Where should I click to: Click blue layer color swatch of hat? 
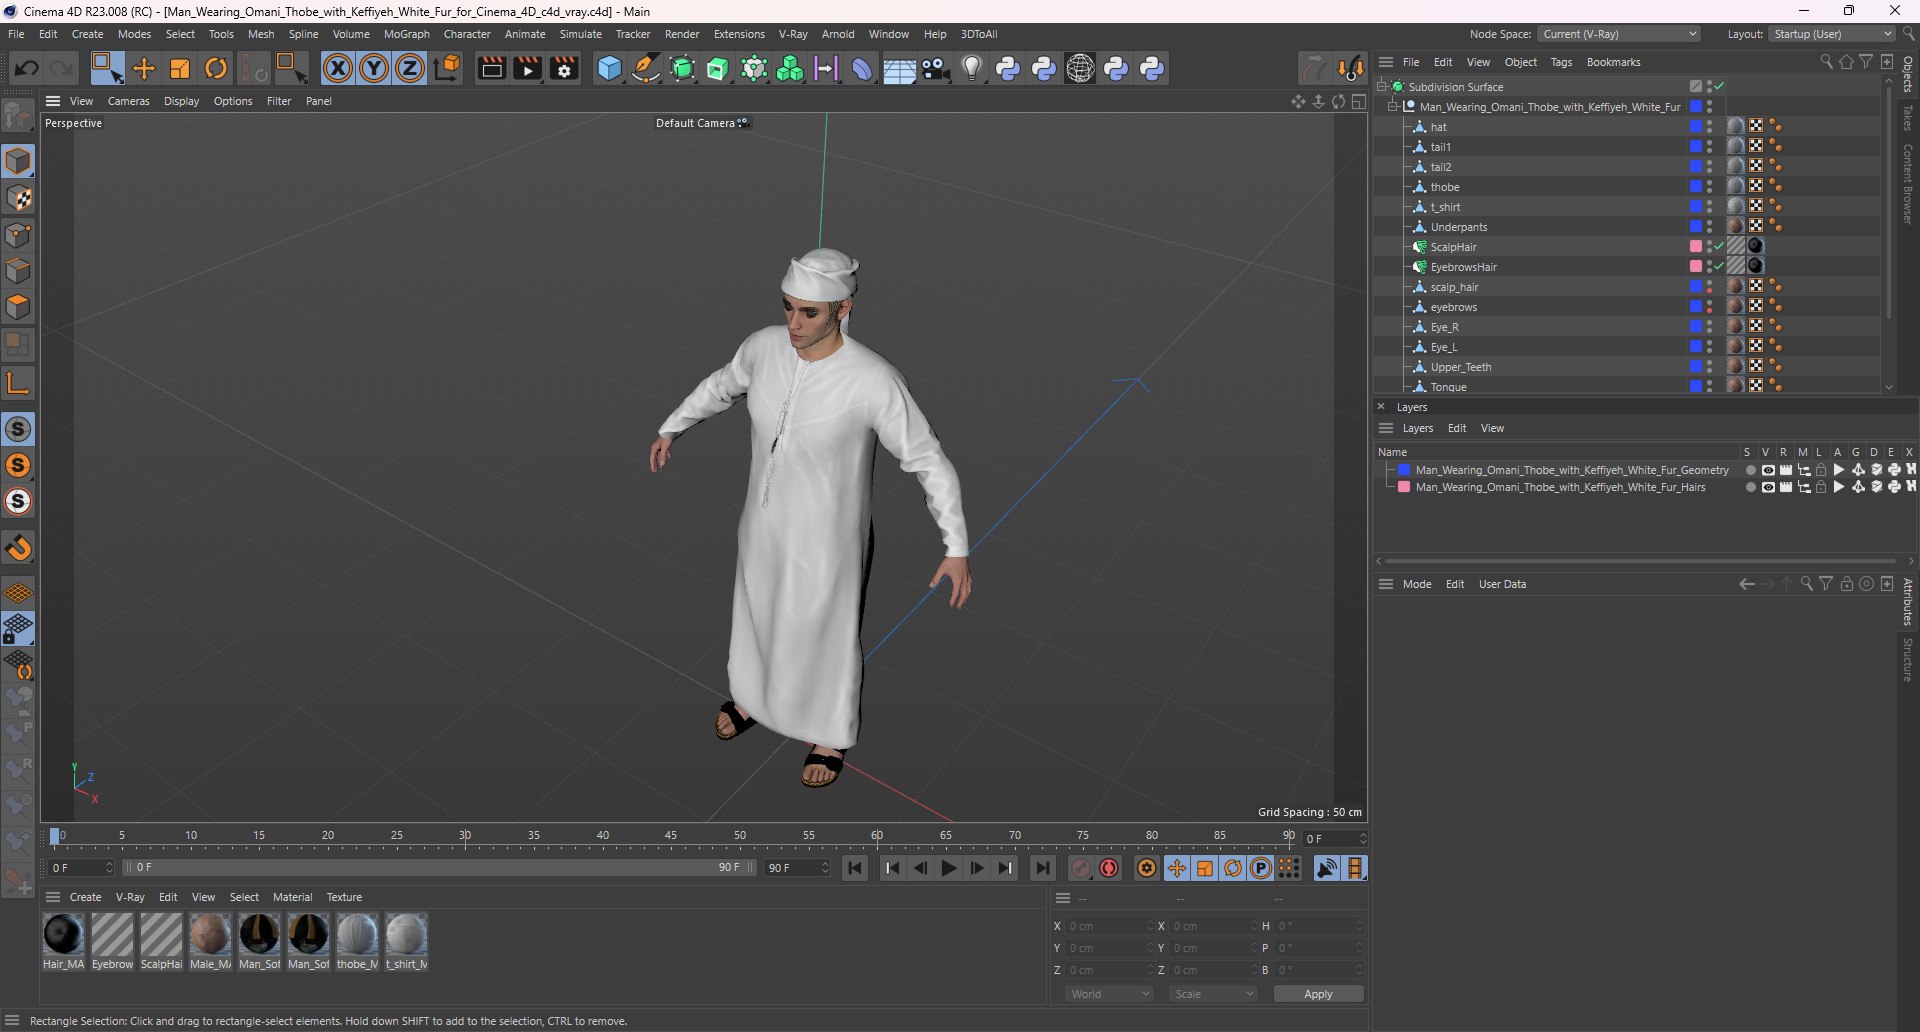pyautogui.click(x=1696, y=127)
